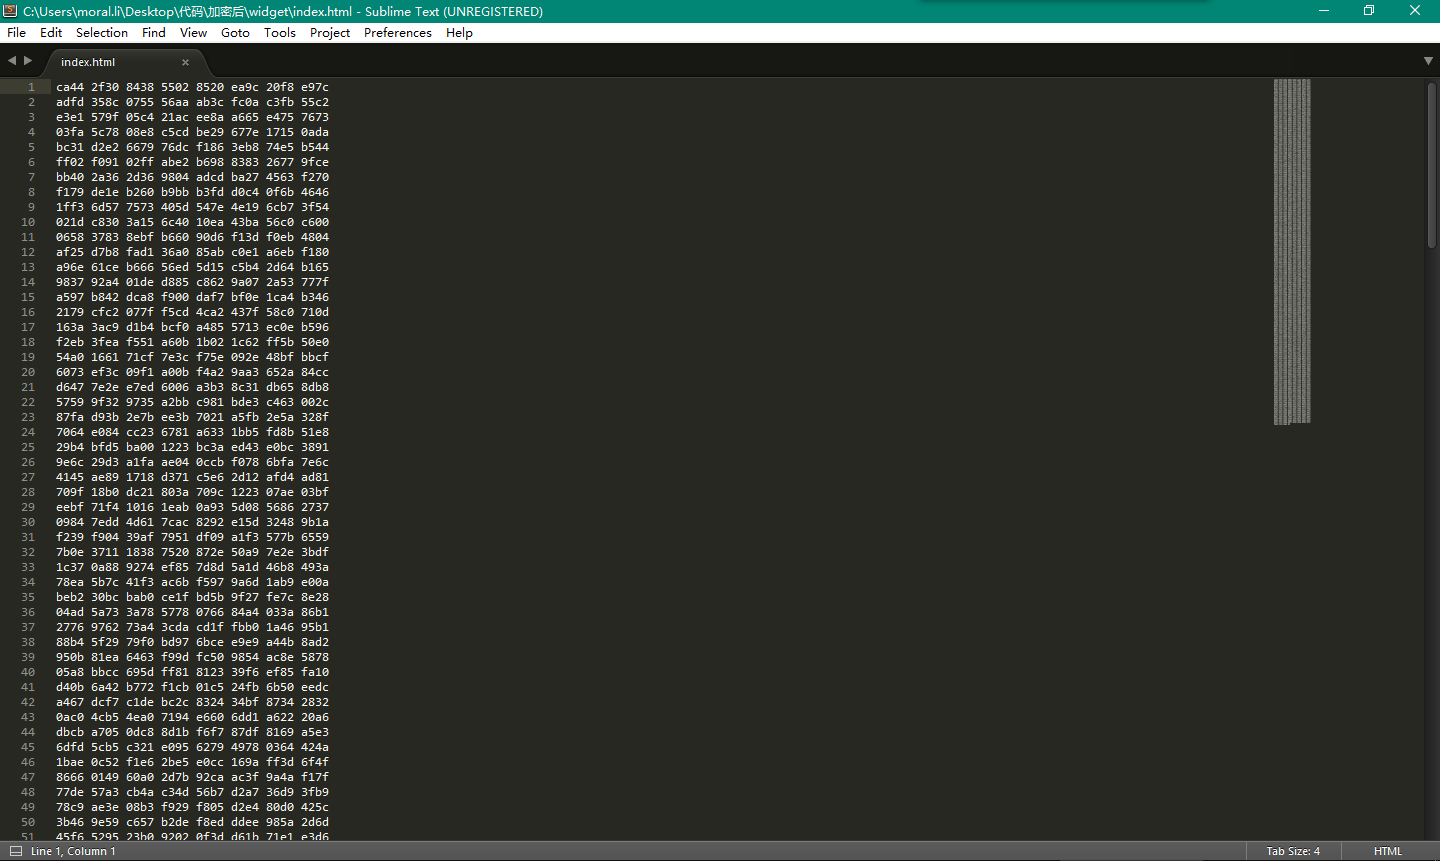This screenshot has height=861, width=1440.
Task: Place cursor on hex value 29b4
Action: pos(70,447)
